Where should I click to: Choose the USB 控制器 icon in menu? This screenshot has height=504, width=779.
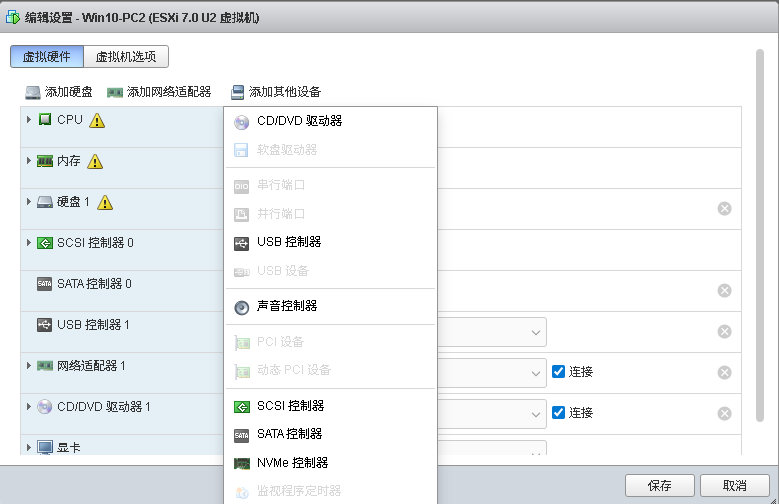click(241, 244)
